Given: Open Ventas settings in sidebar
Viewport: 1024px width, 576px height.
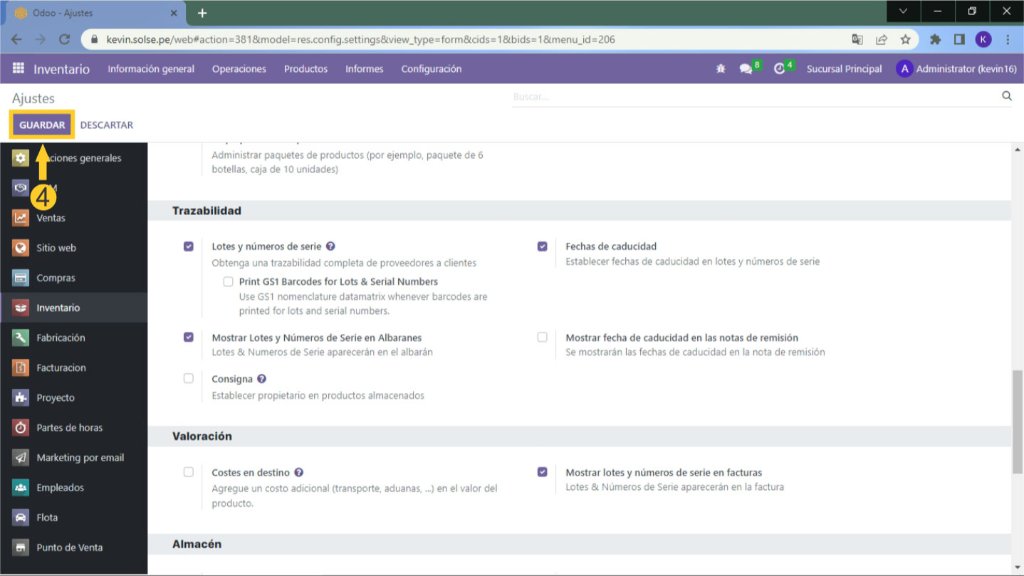Looking at the screenshot, I should point(50,218).
